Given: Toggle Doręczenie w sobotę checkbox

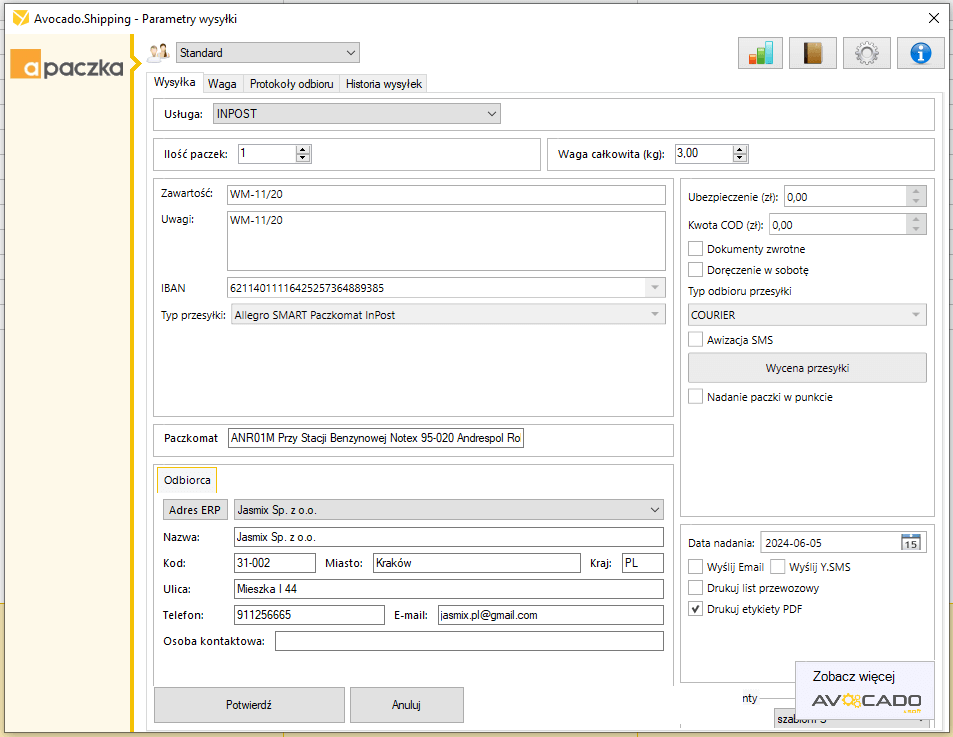Looking at the screenshot, I should [696, 270].
